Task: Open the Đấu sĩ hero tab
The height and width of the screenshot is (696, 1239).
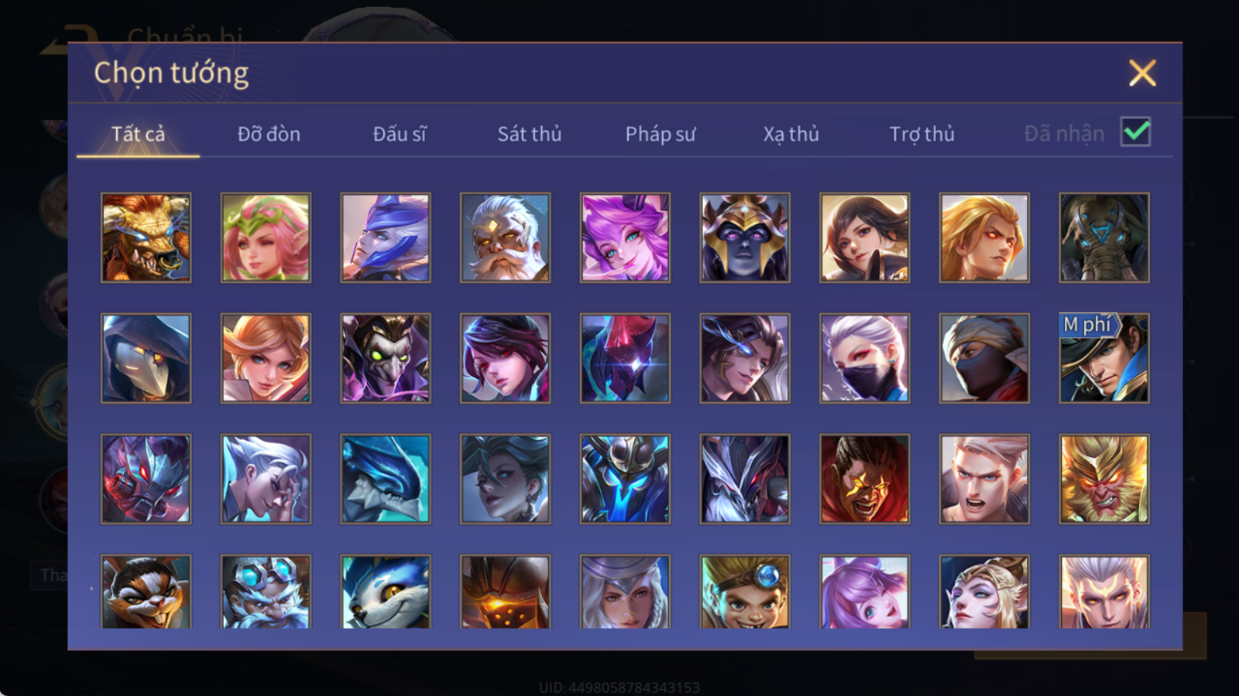Action: point(400,134)
